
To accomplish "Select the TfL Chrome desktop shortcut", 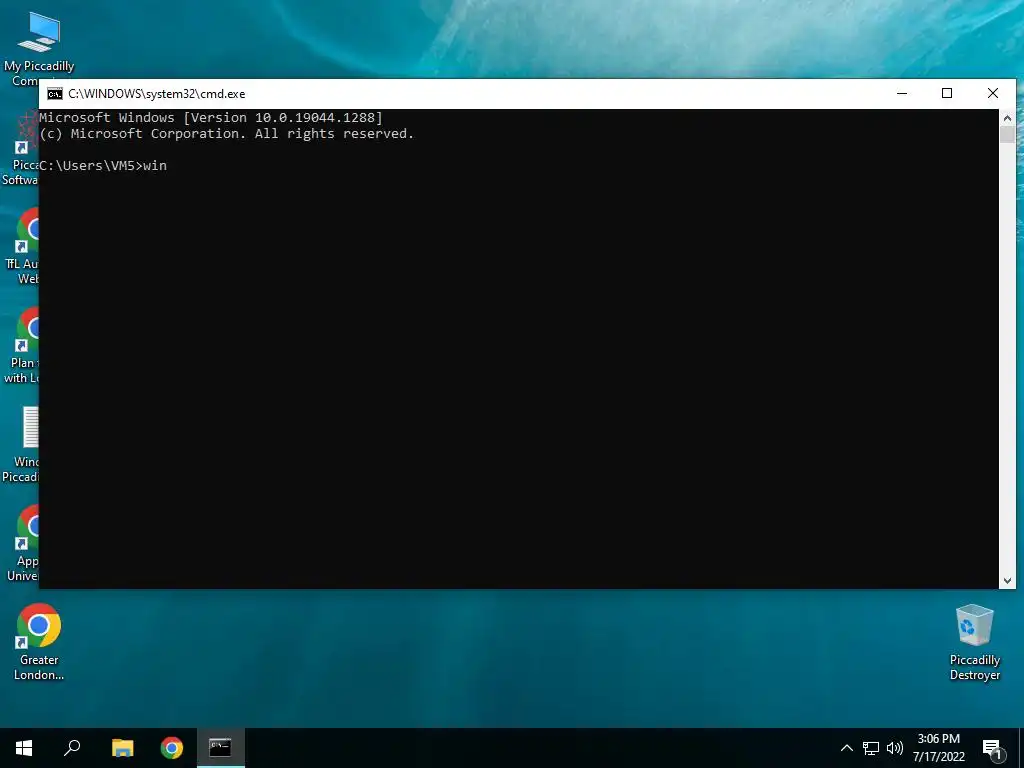I will pyautogui.click(x=22, y=247).
